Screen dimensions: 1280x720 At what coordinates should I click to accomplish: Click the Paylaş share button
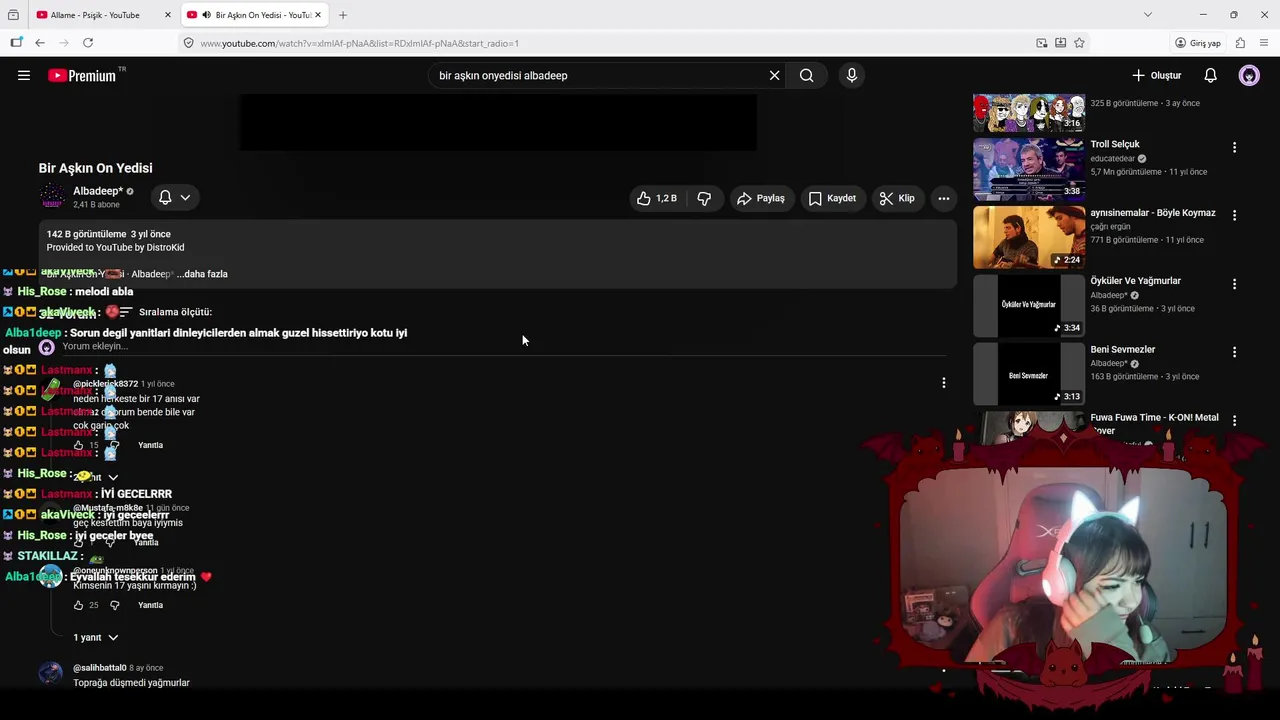click(760, 198)
